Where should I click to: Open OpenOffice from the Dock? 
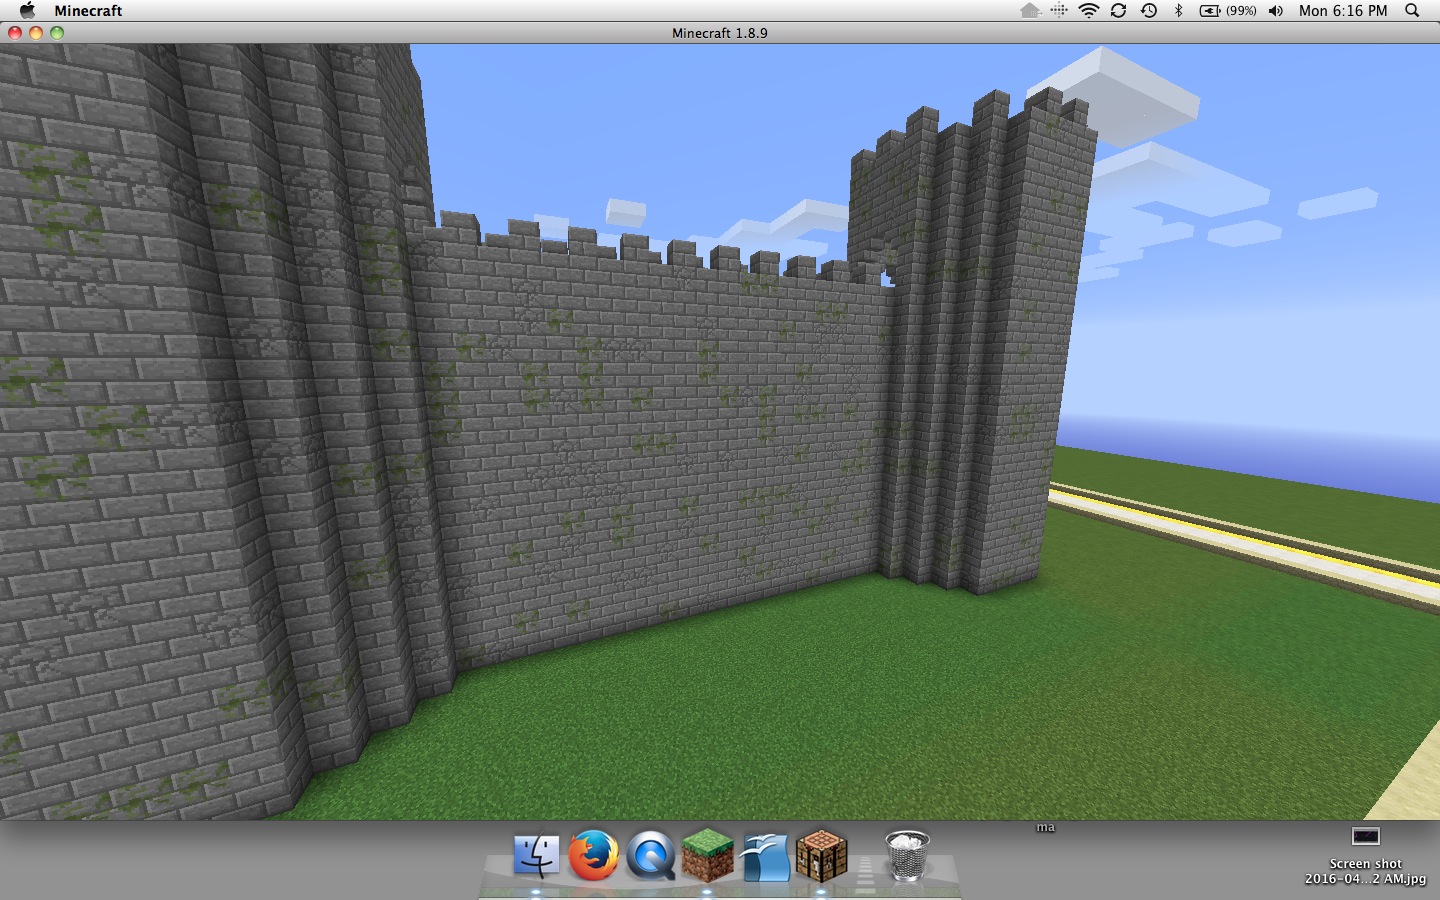click(x=765, y=857)
